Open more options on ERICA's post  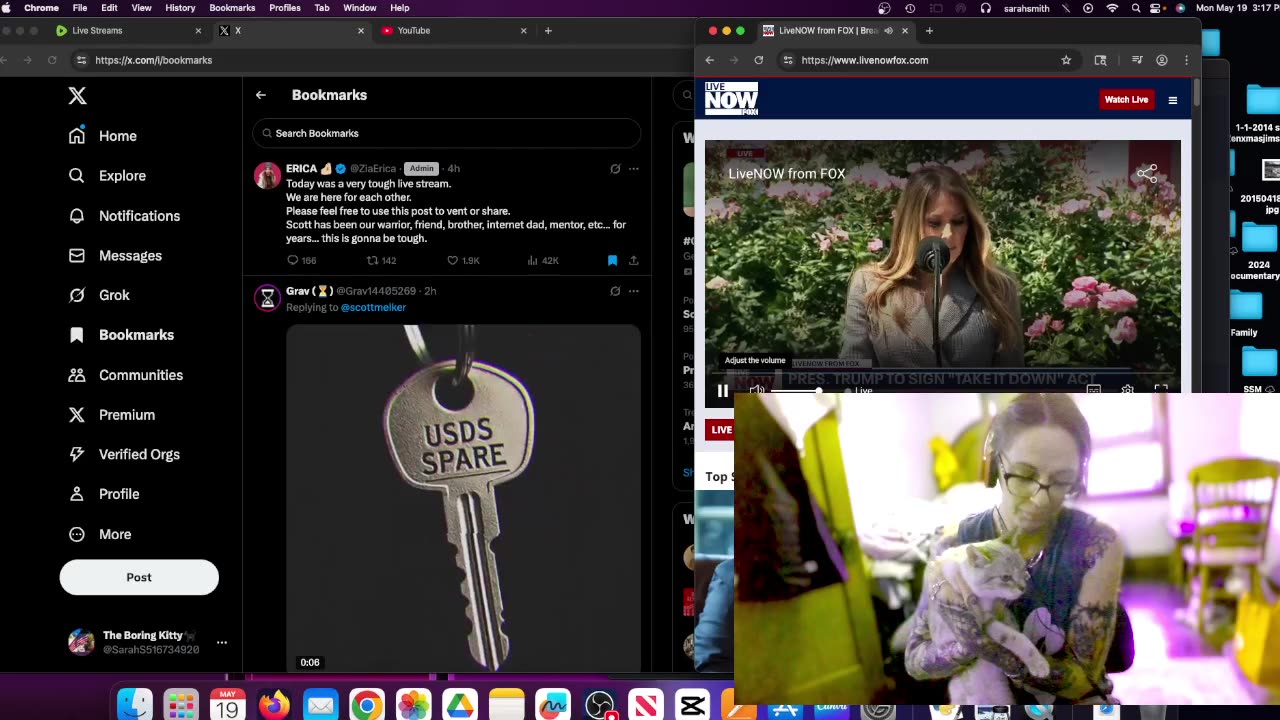(x=633, y=169)
